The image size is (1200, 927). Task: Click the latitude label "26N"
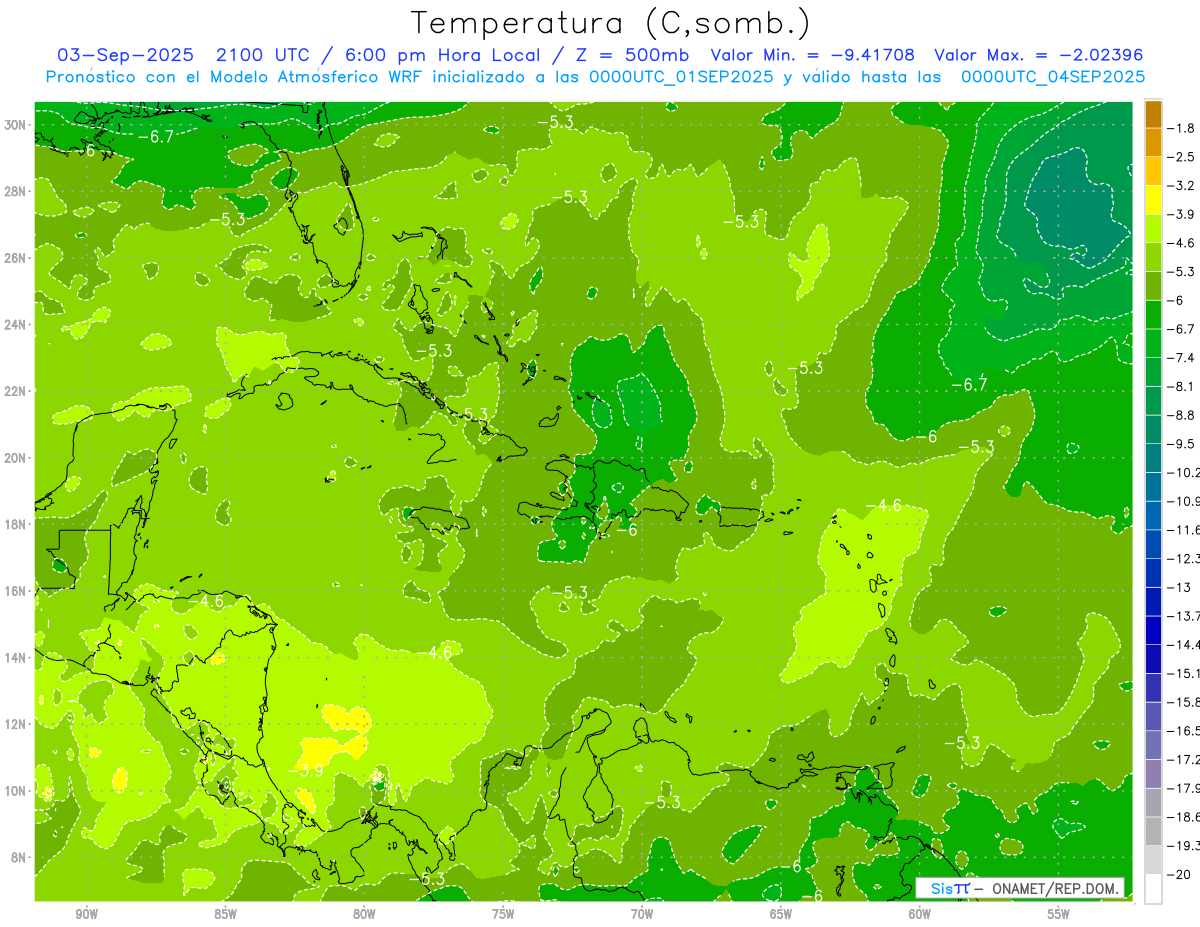[15, 258]
